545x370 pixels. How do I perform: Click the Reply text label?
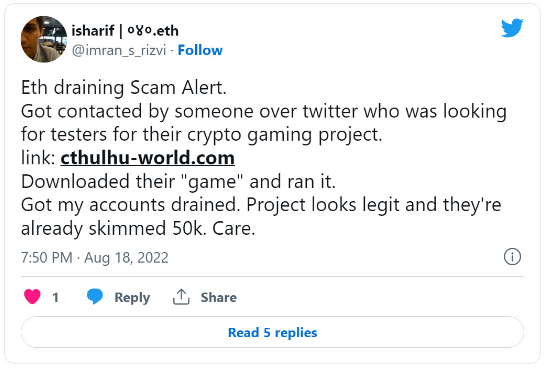click(132, 298)
